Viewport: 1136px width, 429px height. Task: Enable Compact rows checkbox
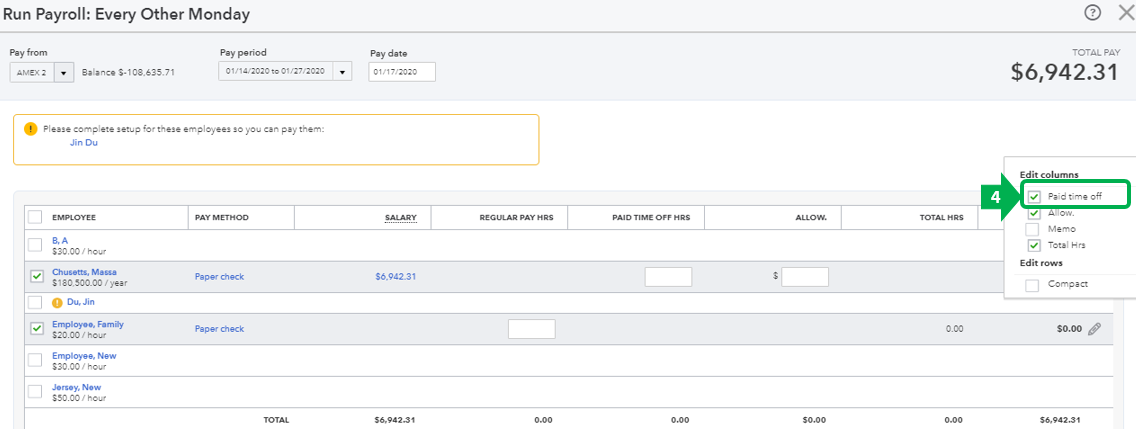point(1032,285)
